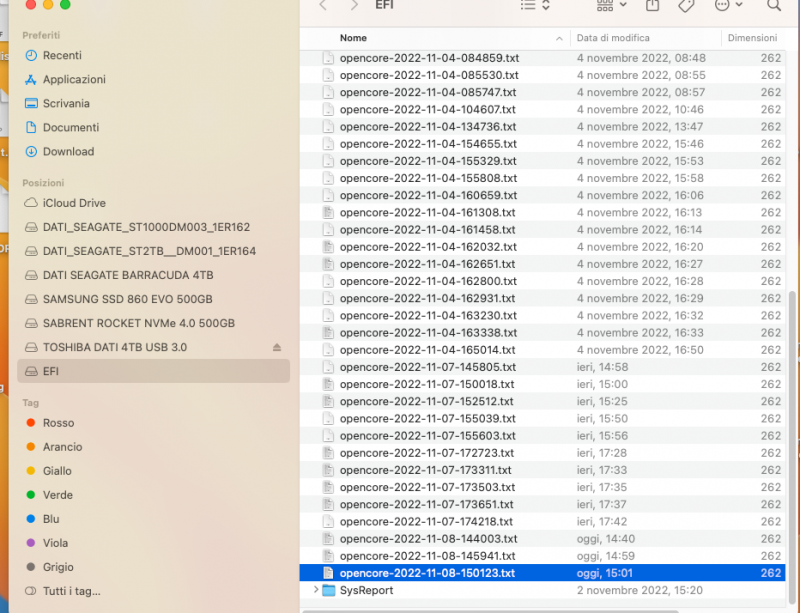
Task: Select opencore-2022-11-08-150123.txt
Action: coord(542,573)
